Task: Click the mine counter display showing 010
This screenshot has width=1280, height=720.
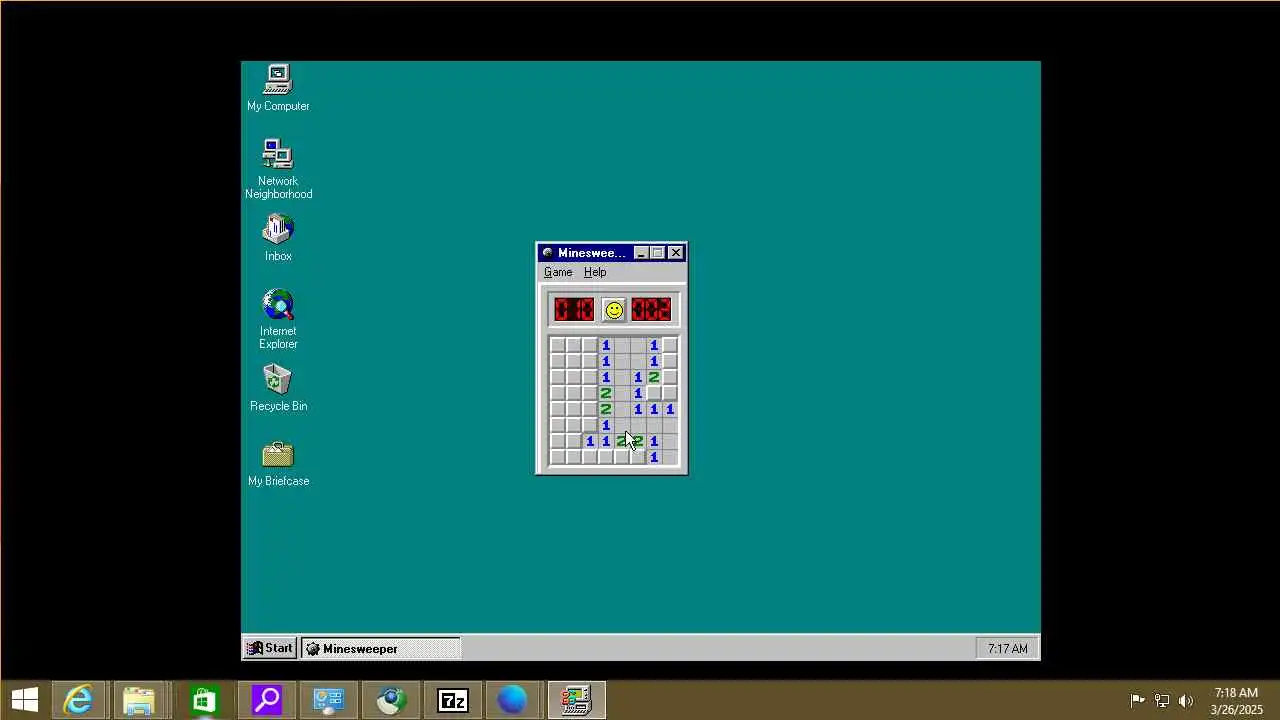Action: (x=574, y=310)
